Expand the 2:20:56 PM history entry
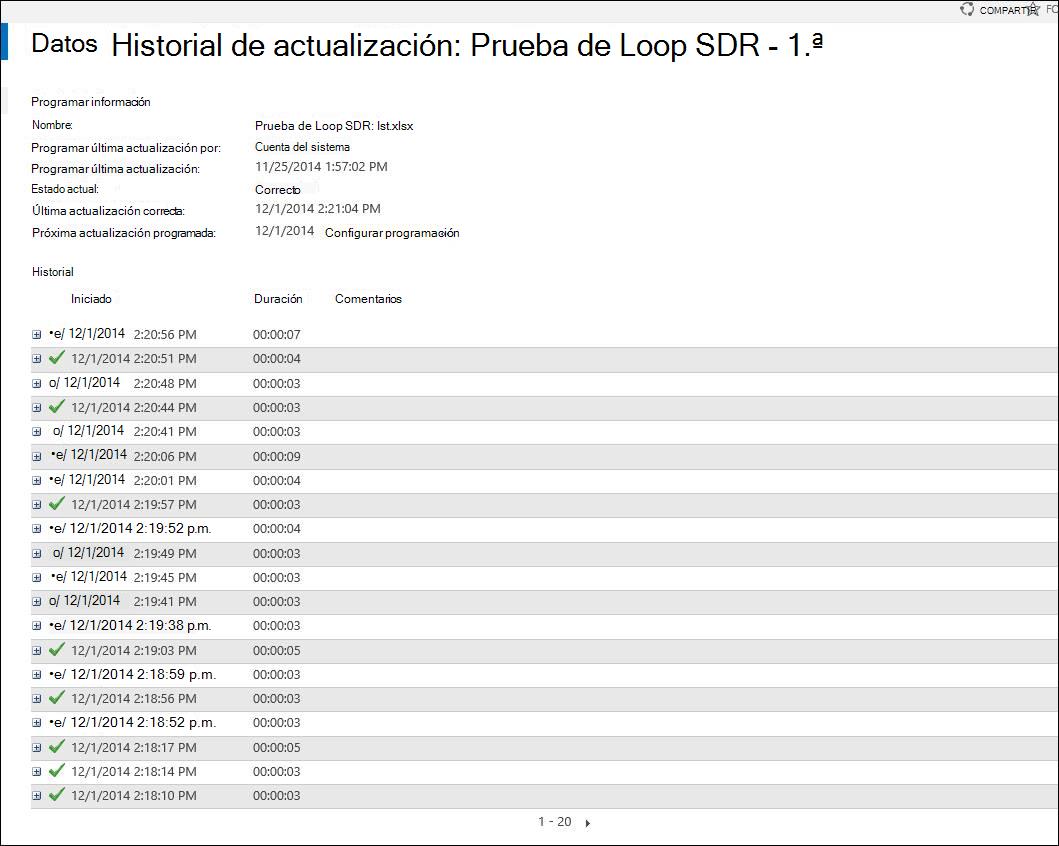The height and width of the screenshot is (846, 1059). click(x=36, y=335)
